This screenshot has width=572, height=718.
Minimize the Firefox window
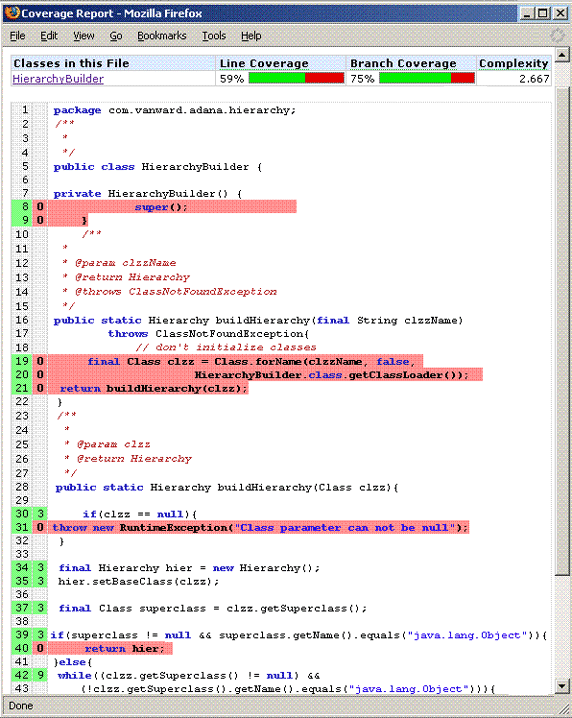pos(527,13)
